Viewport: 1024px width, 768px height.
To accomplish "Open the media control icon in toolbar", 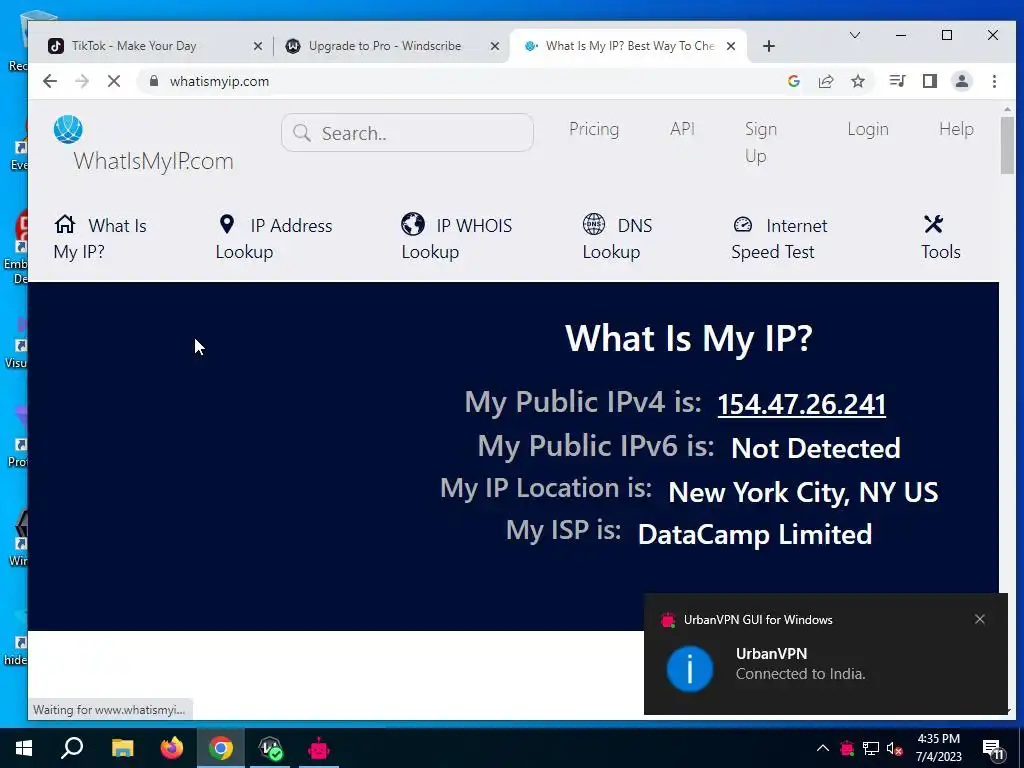I will pyautogui.click(x=897, y=81).
